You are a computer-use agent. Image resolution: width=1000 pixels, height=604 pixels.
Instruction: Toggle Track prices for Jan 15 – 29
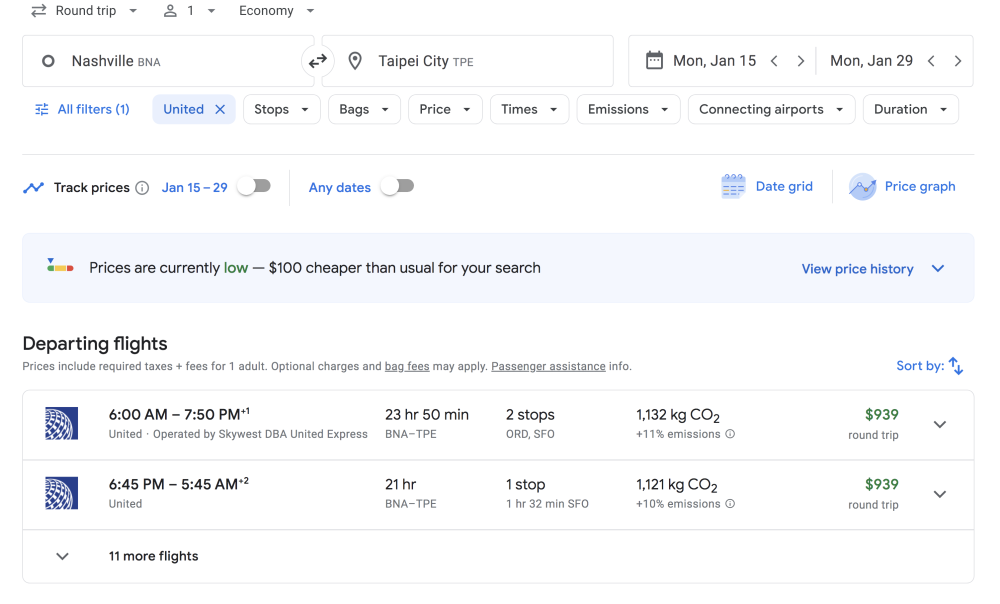[x=254, y=186]
